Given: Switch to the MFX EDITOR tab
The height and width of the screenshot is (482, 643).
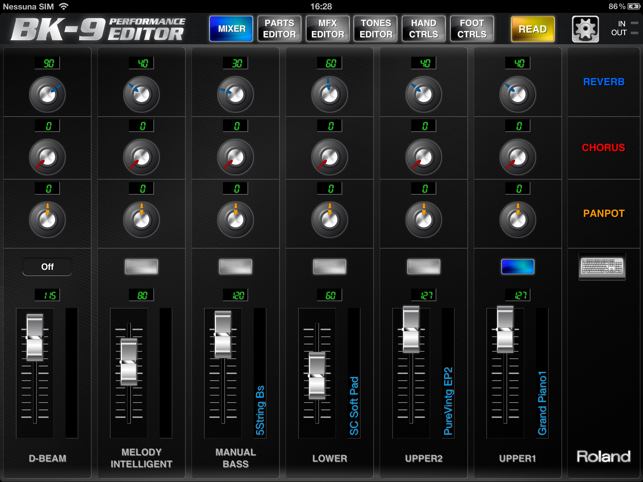Looking at the screenshot, I should click(327, 29).
